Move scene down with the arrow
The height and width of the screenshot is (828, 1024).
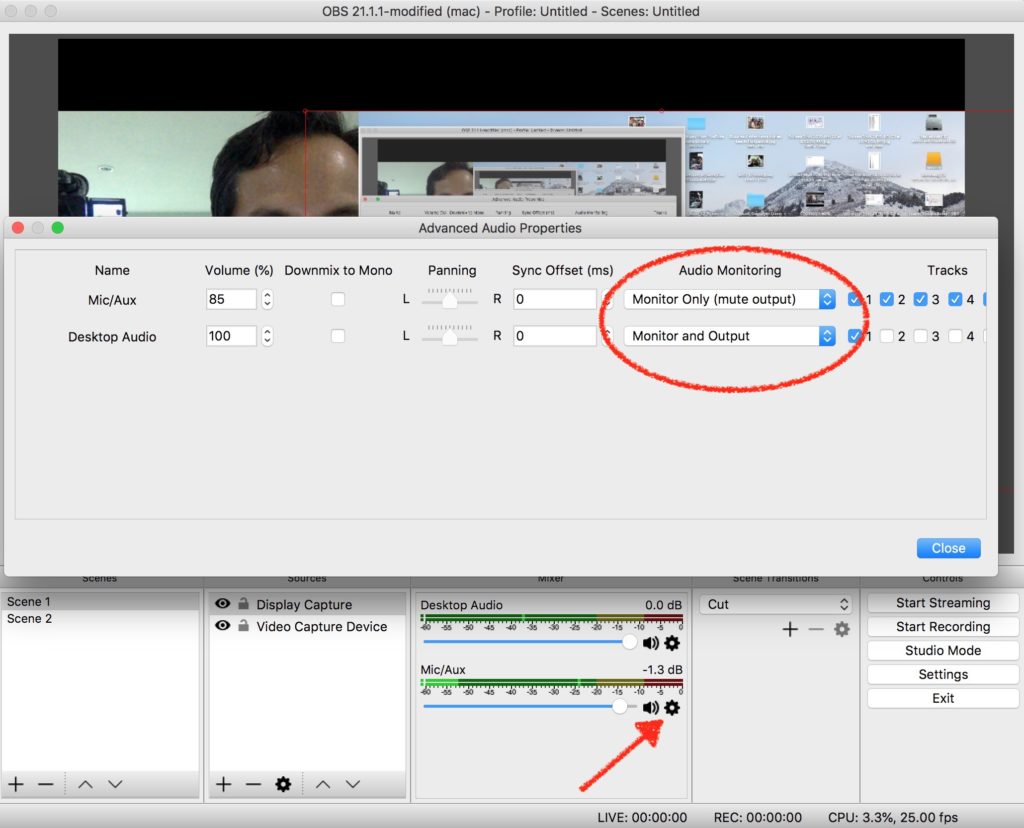(x=115, y=784)
